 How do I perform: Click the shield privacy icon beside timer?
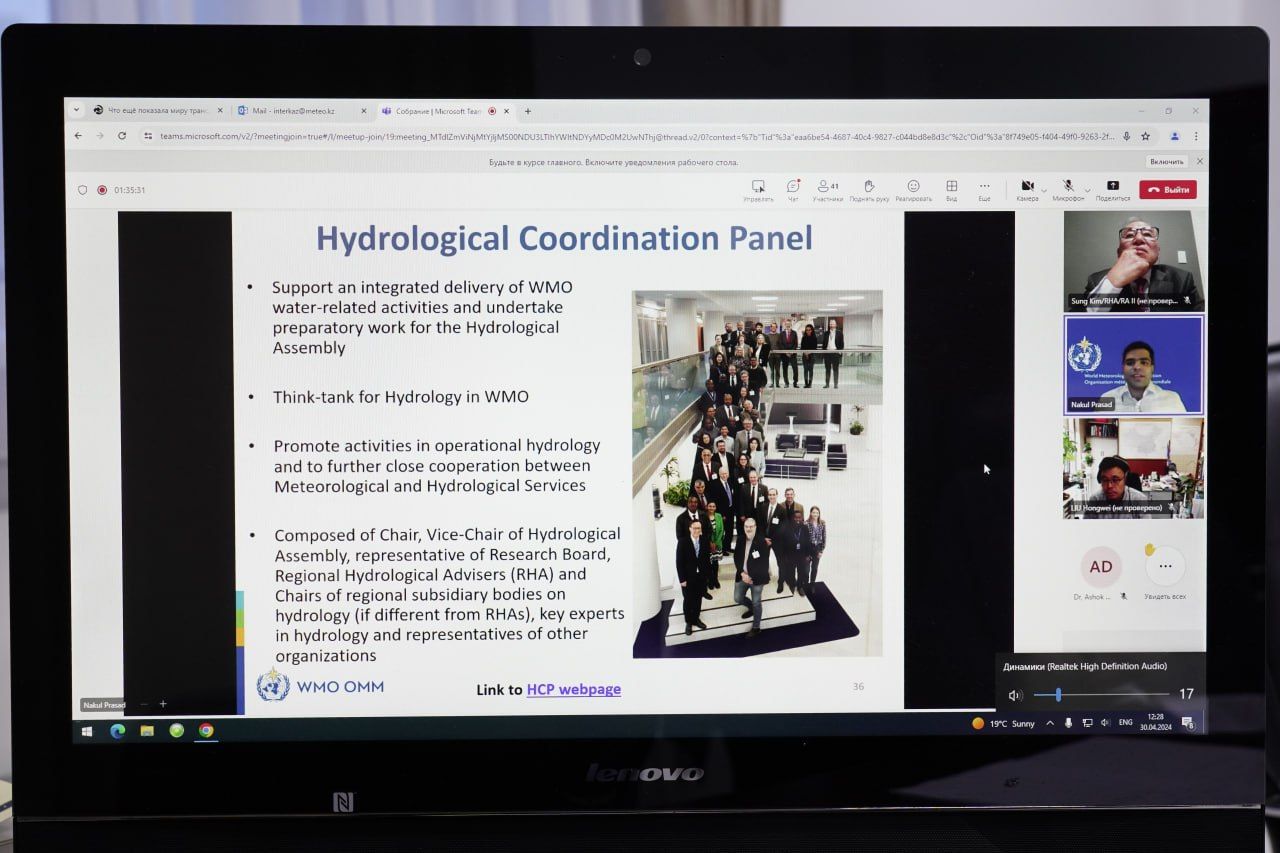(83, 190)
